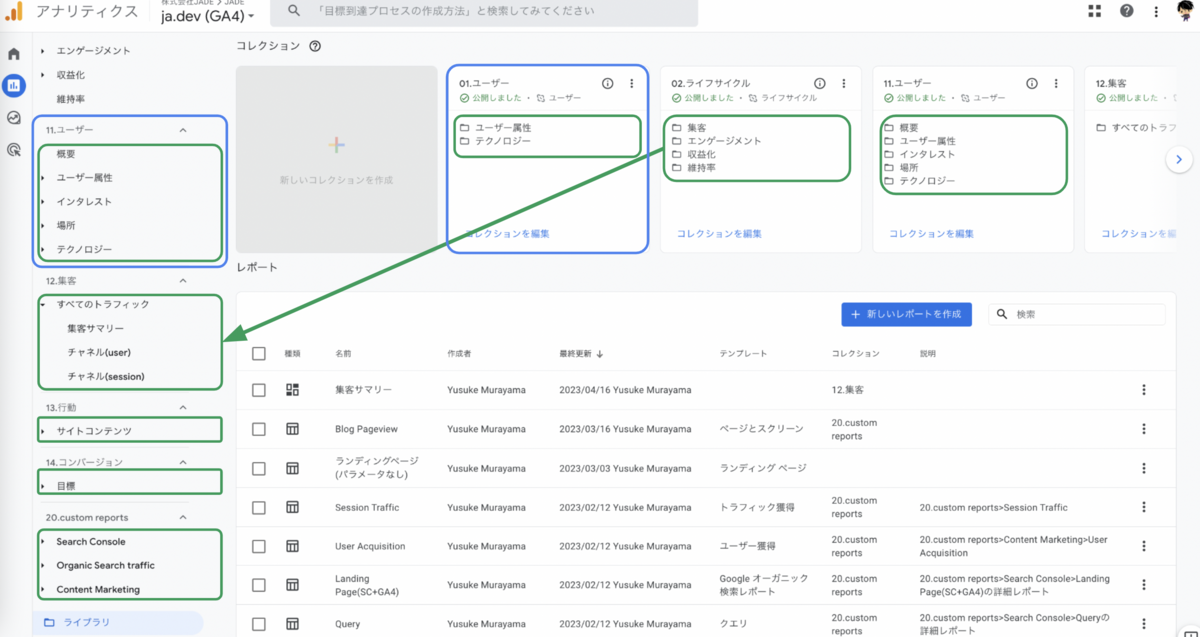The image size is (1200, 637).
Task: Expand the エンゲージメント tree item
Action: click(42, 50)
